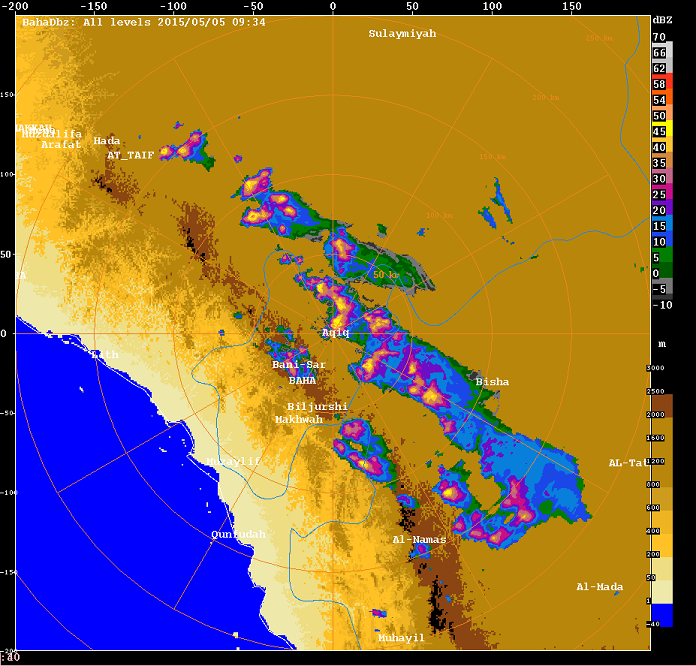Click the Sulaymiyah city label
This screenshot has height=666, width=696.
tap(402, 34)
